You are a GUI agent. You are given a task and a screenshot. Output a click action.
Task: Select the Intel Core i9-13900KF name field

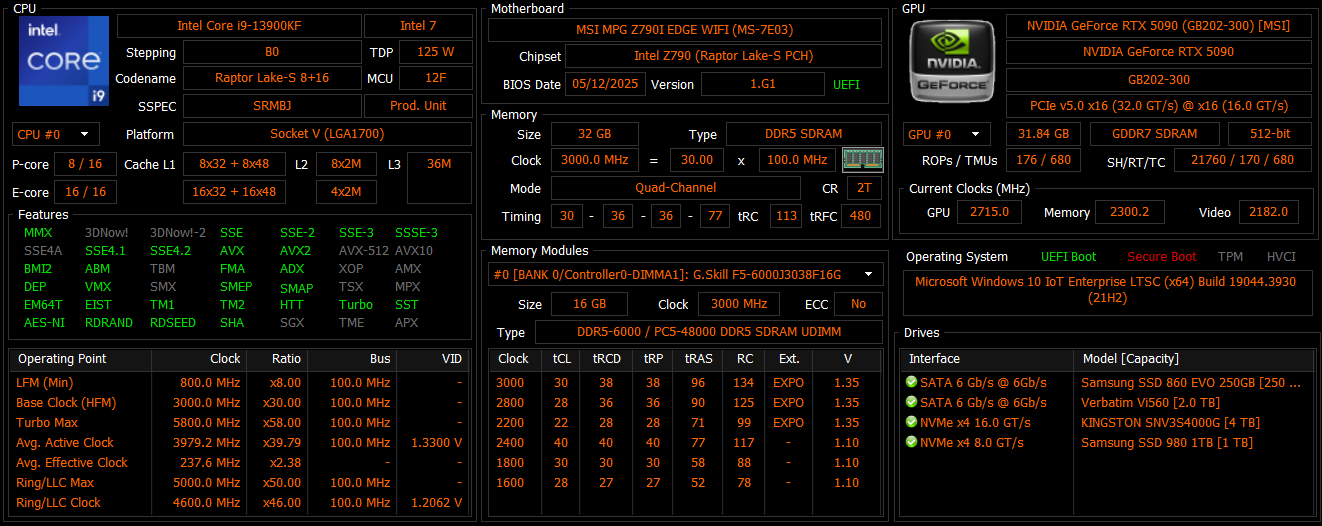pyautogui.click(x=237, y=26)
